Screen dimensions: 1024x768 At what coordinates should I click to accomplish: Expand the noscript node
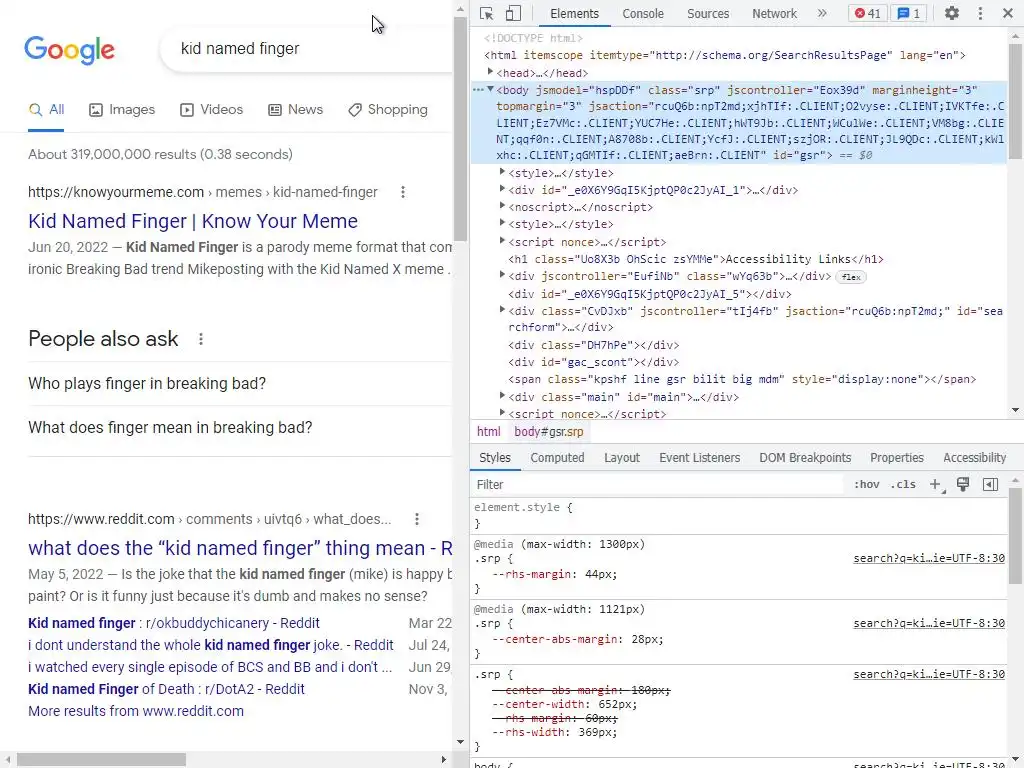tap(502, 206)
